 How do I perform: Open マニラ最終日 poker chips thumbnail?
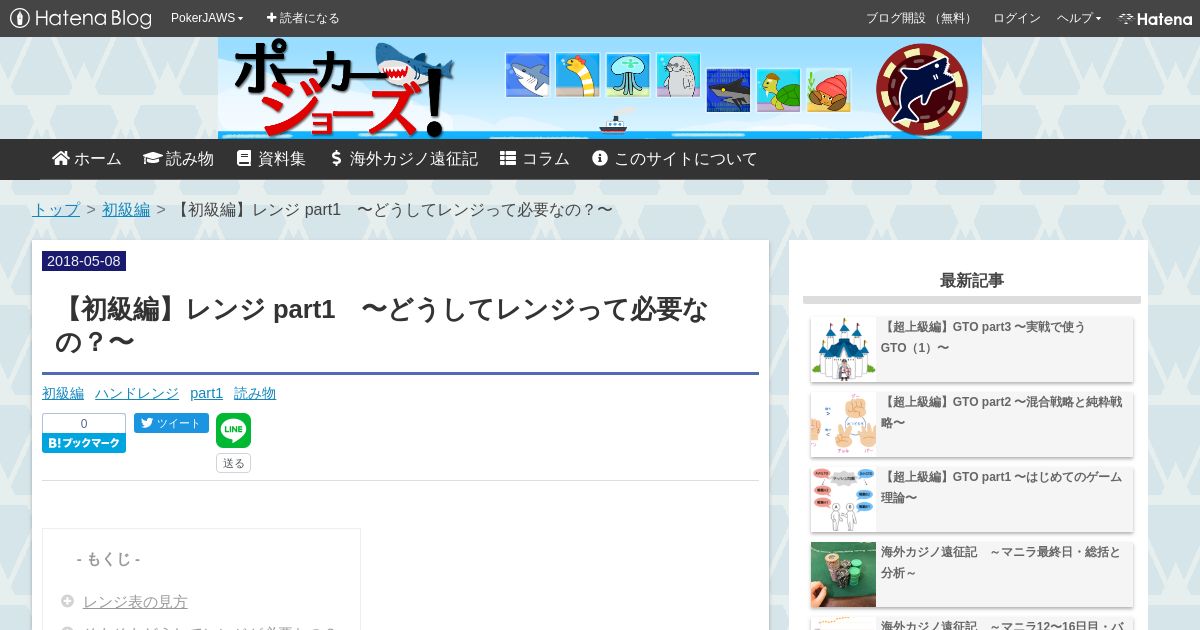pos(843,574)
